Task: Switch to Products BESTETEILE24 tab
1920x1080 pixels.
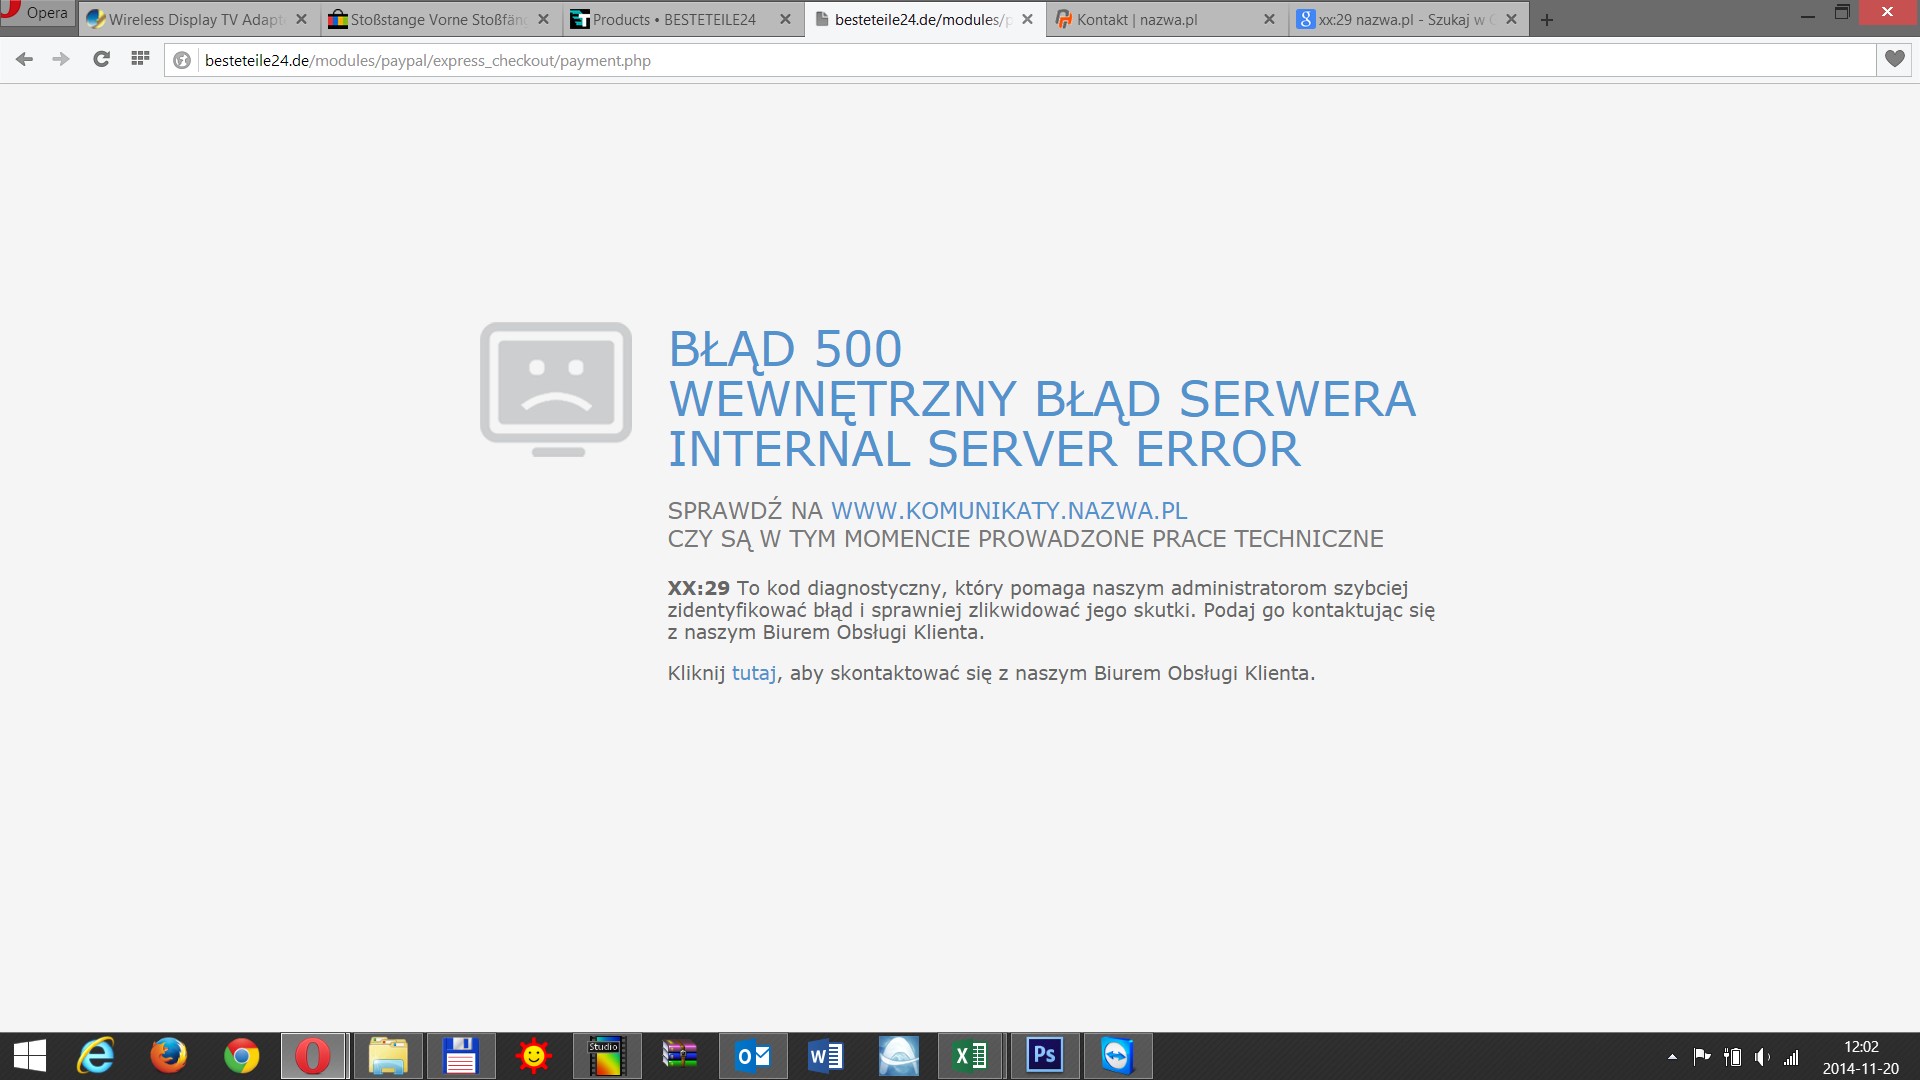Action: (x=672, y=20)
